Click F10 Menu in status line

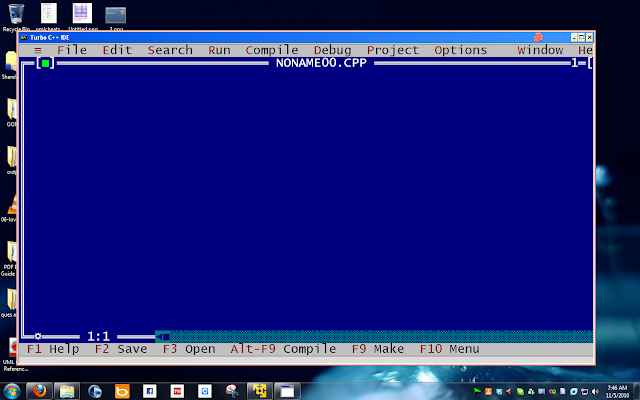click(x=449, y=349)
